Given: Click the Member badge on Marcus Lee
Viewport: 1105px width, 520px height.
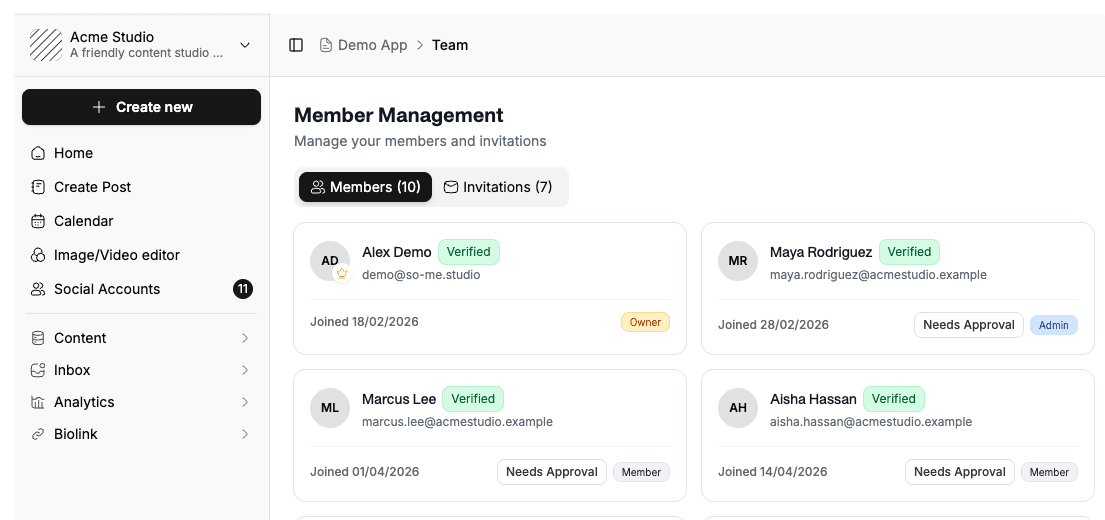Looking at the screenshot, I should click(x=641, y=472).
